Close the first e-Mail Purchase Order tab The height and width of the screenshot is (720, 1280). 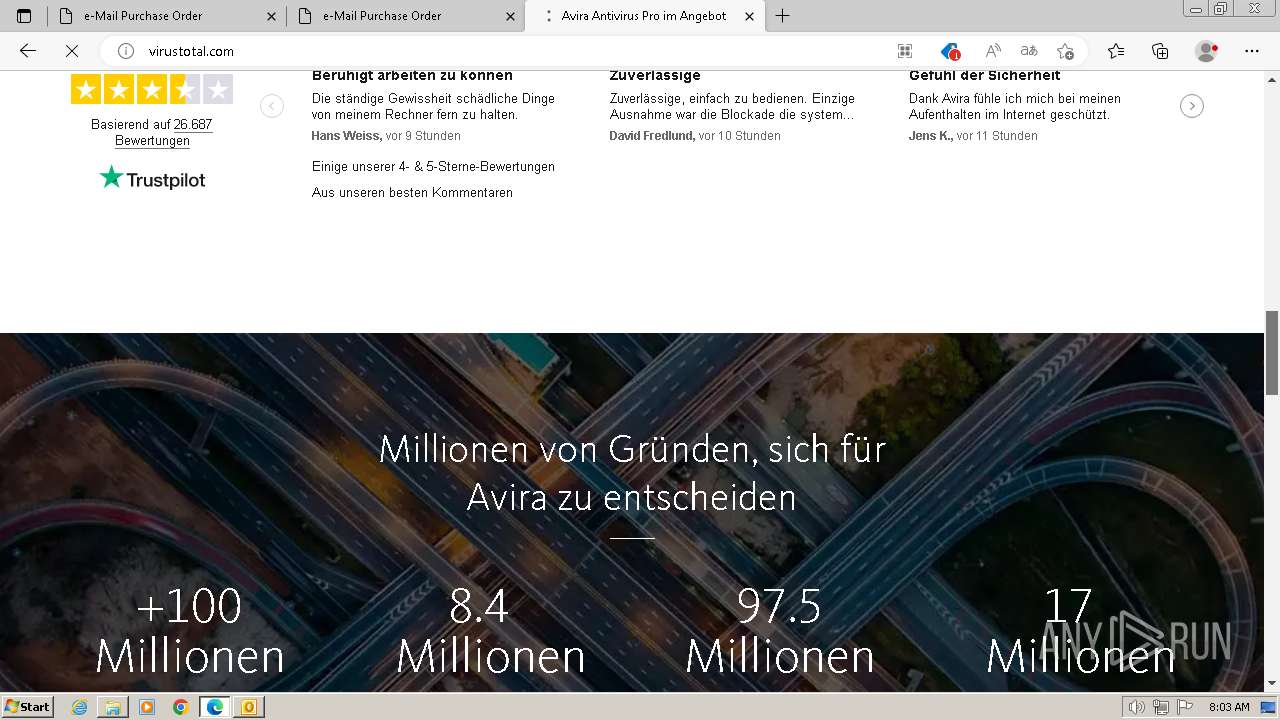[x=271, y=16]
